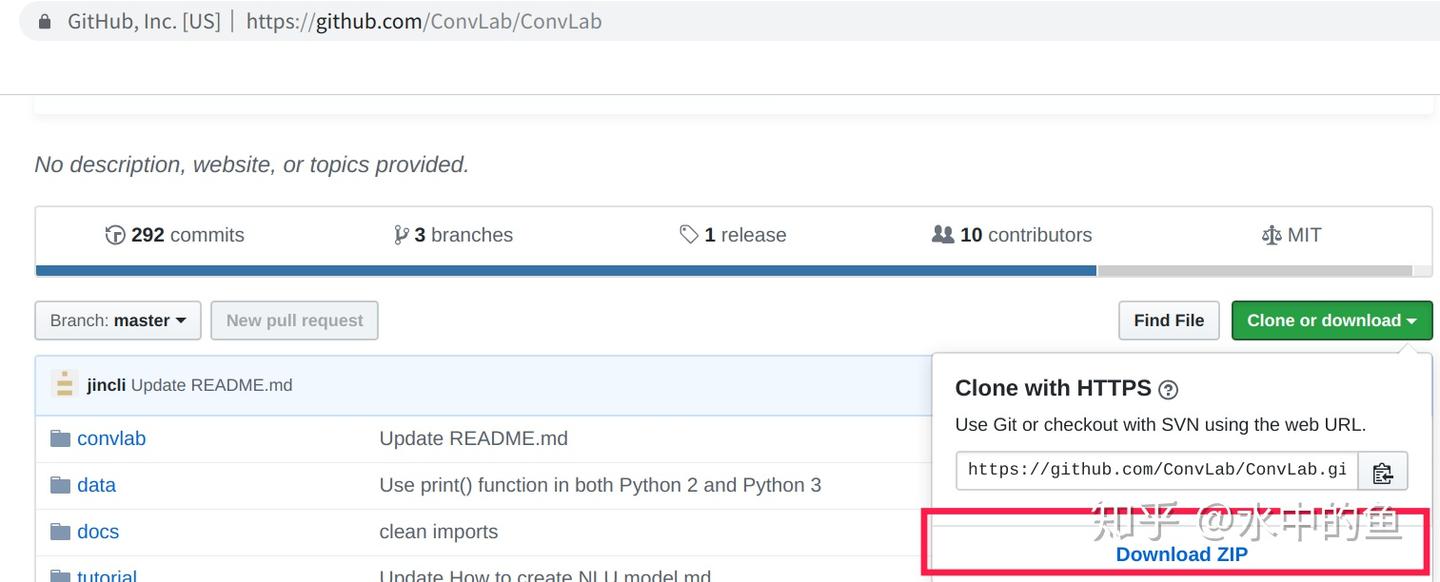The width and height of the screenshot is (1440, 582).
Task: Click the Find File button
Action: [1169, 321]
